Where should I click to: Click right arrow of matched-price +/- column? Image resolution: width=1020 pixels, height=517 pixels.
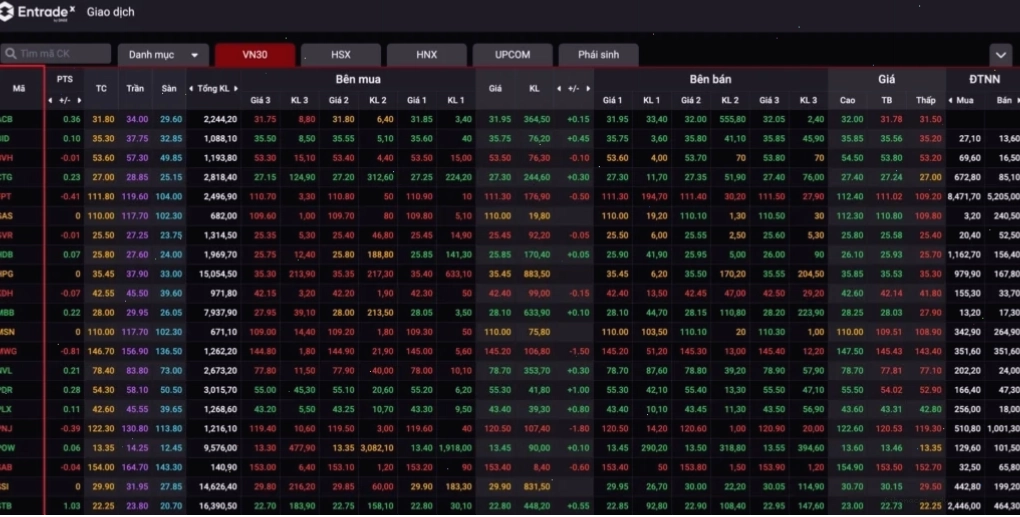tap(588, 88)
